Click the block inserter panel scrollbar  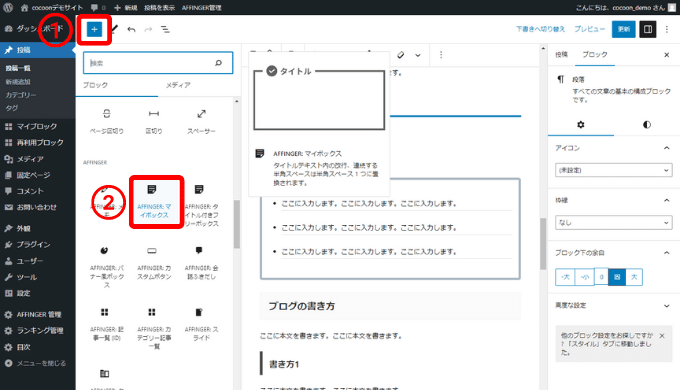click(237, 223)
